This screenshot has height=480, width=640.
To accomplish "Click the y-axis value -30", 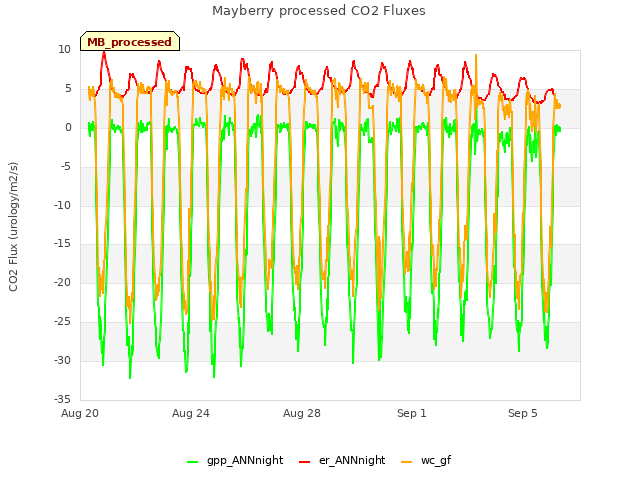I will pyautogui.click(x=62, y=360).
